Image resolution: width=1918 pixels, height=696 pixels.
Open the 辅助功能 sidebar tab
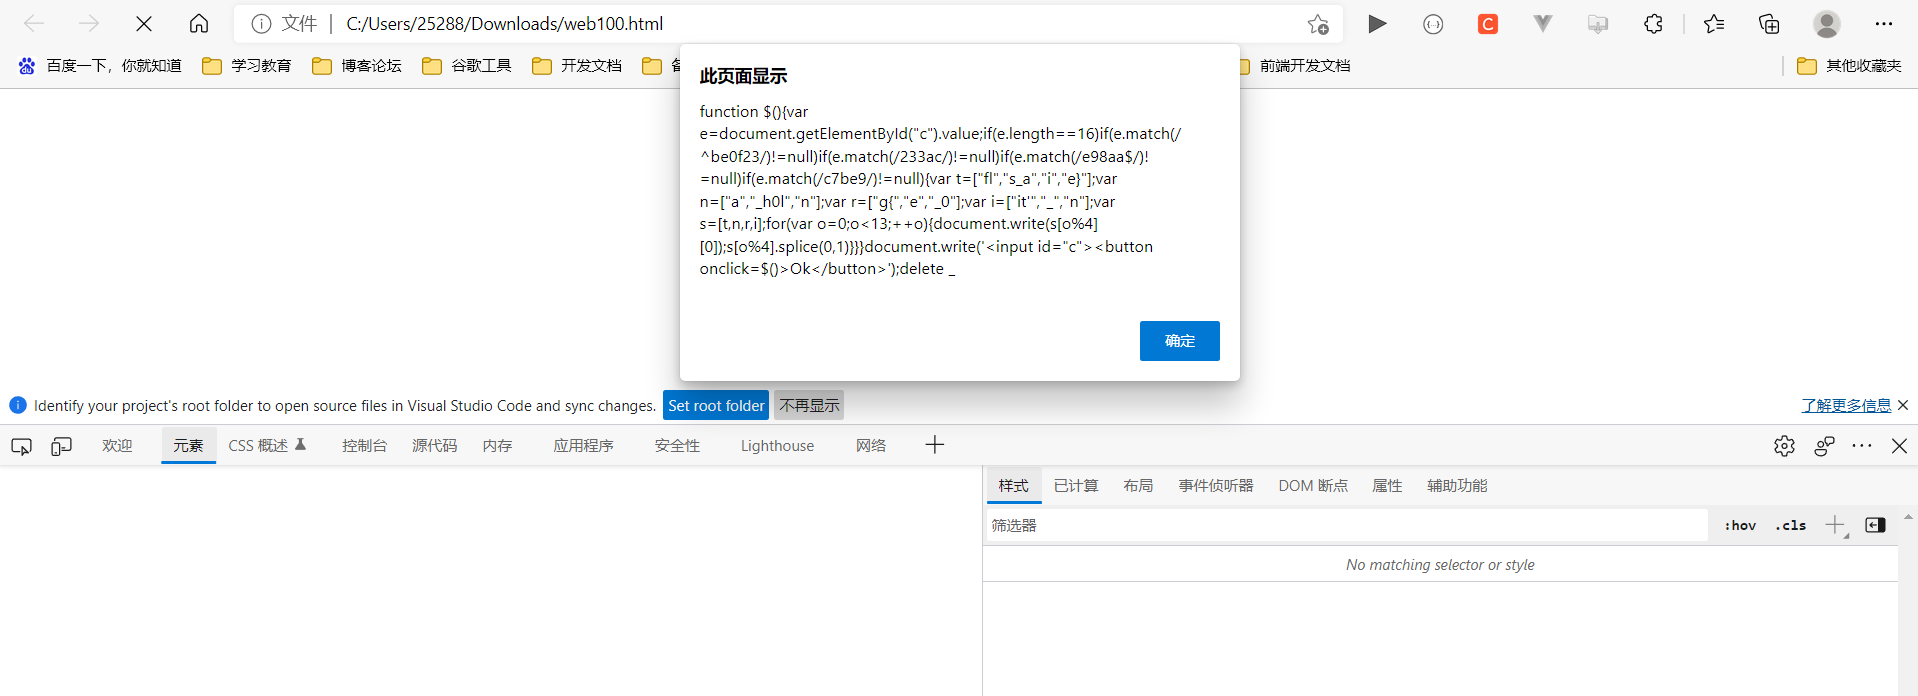(1457, 486)
